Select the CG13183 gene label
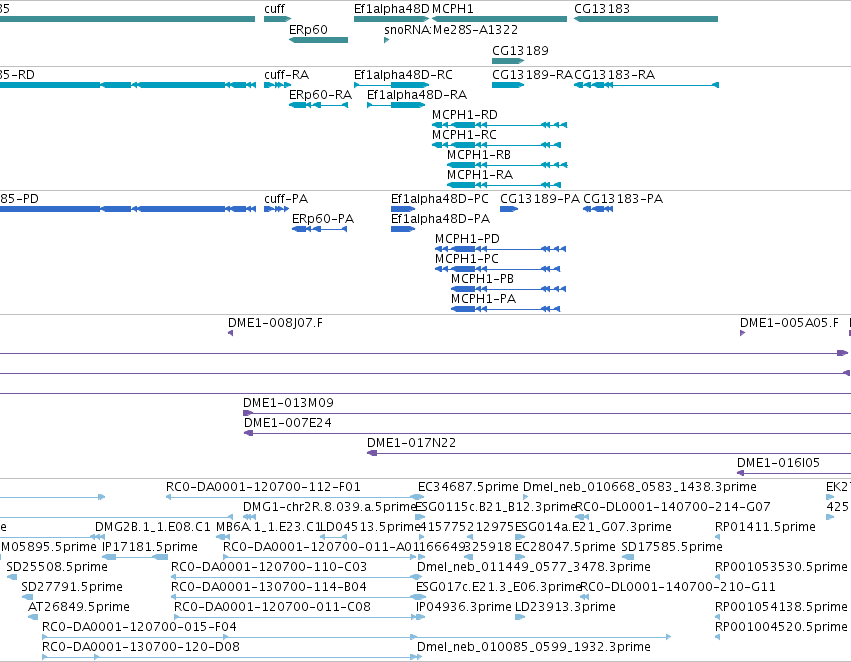The height and width of the screenshot is (662, 851). pos(602,9)
